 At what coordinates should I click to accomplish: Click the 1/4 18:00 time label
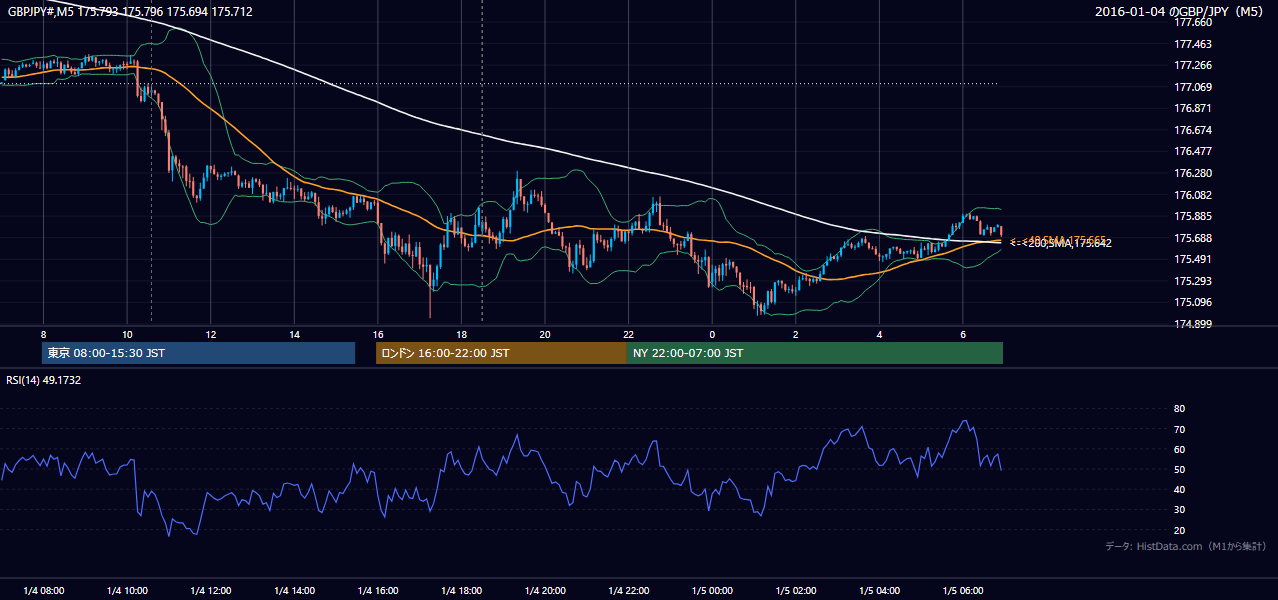pyautogui.click(x=461, y=590)
